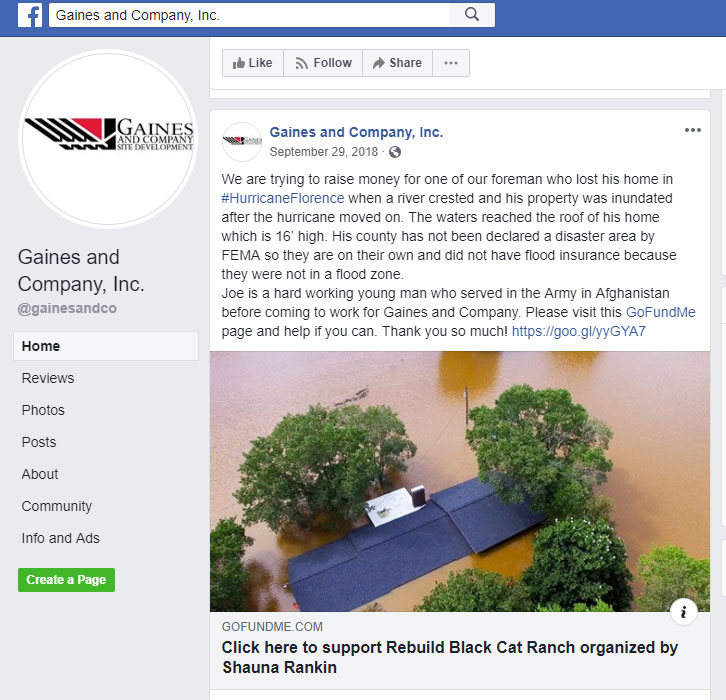The height and width of the screenshot is (700, 726).
Task: Select Info and Ads in sidebar
Action: click(x=60, y=538)
